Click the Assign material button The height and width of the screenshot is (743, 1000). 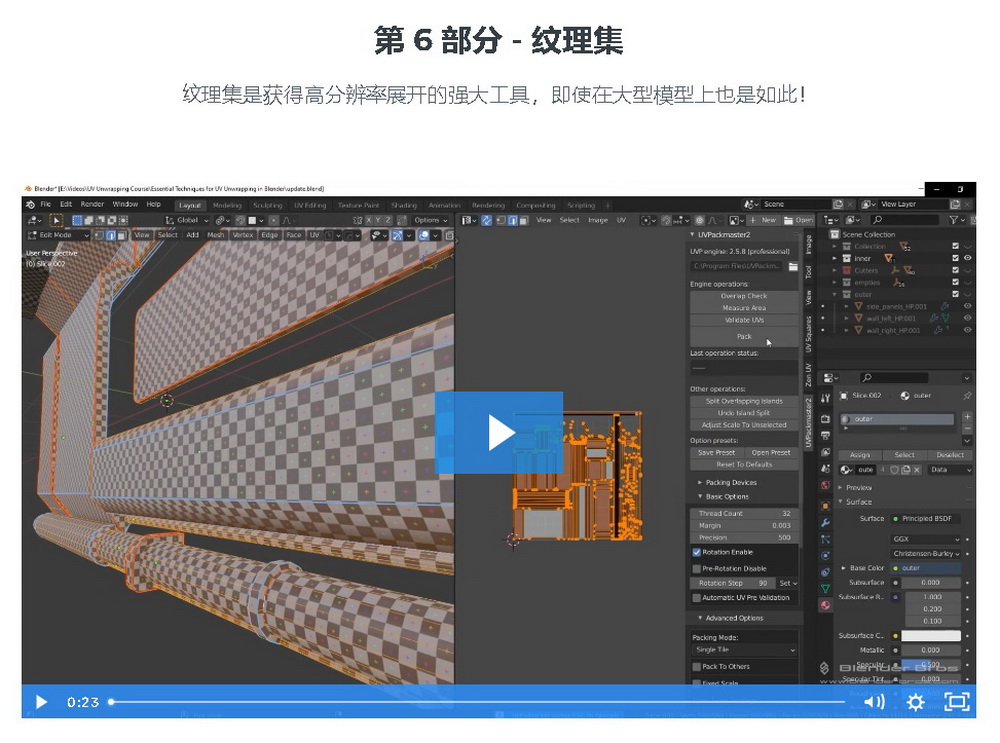(859, 455)
